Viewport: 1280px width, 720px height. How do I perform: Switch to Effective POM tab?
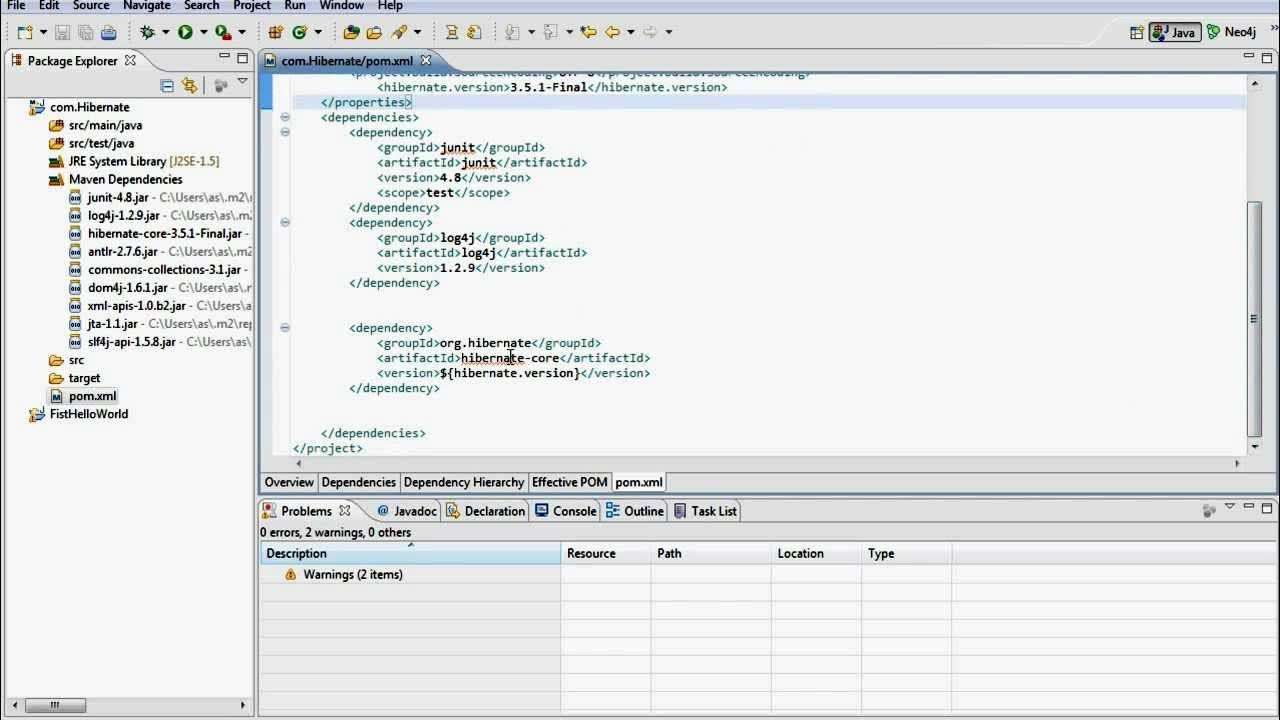coord(570,482)
